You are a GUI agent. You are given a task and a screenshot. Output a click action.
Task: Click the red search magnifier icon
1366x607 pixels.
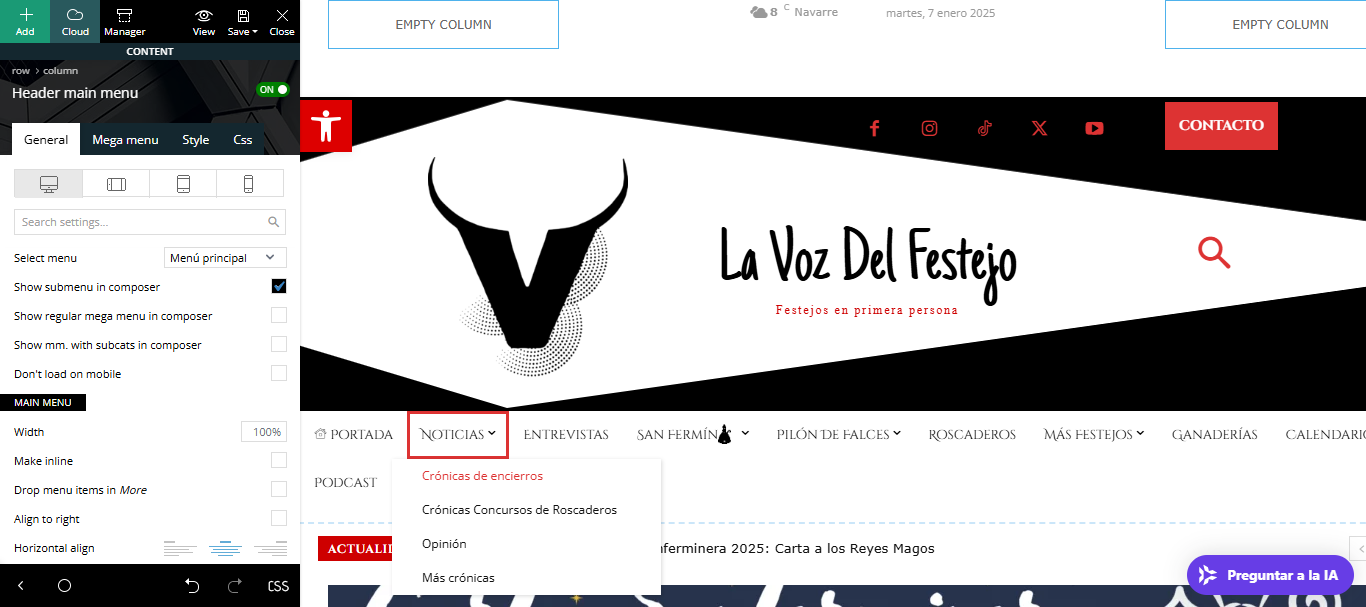click(x=1214, y=252)
